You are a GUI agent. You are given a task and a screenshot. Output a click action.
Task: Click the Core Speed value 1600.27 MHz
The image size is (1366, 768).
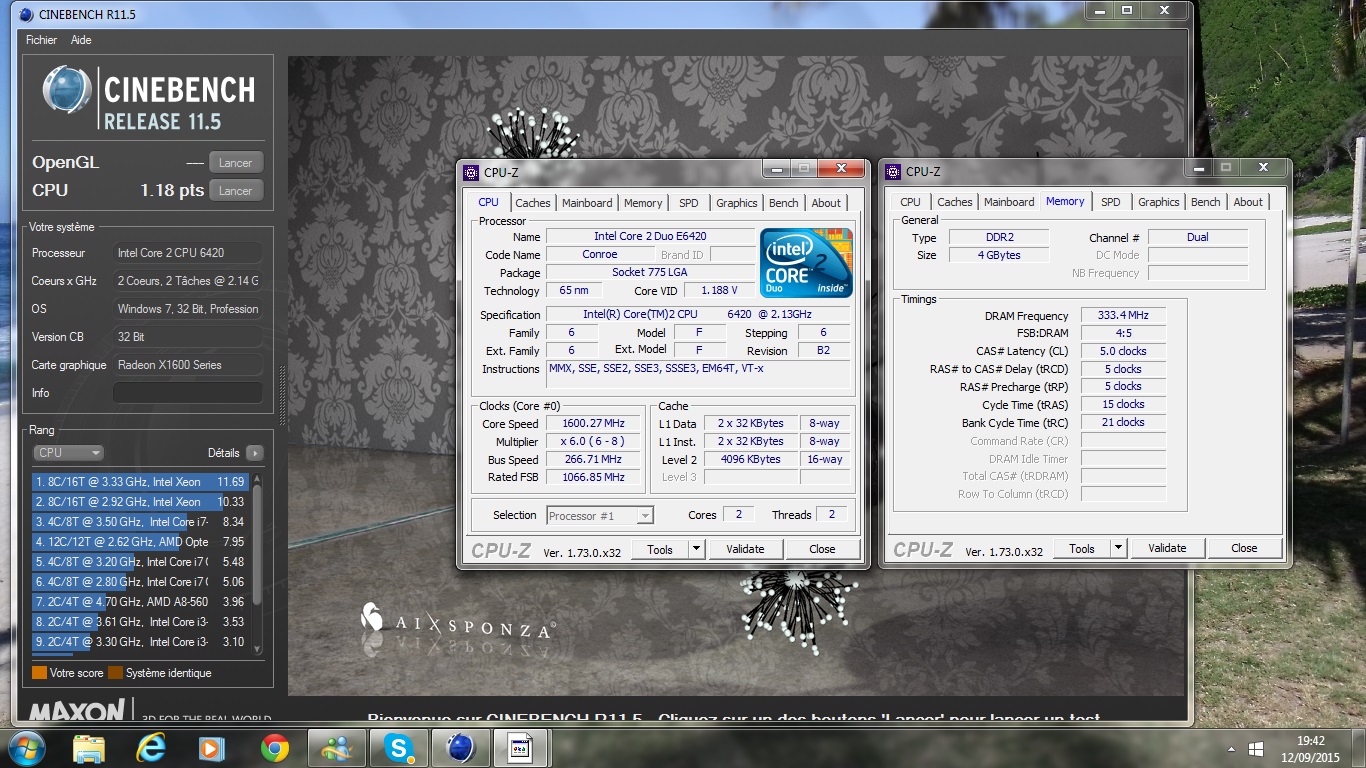point(593,424)
